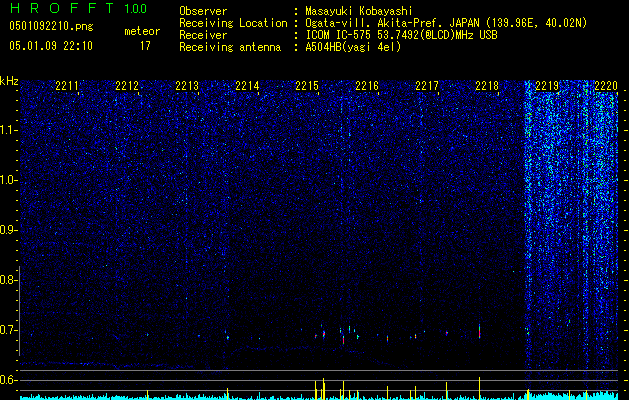Click the 2217 time marker
Viewport: 629px width, 400px height.
point(427,86)
